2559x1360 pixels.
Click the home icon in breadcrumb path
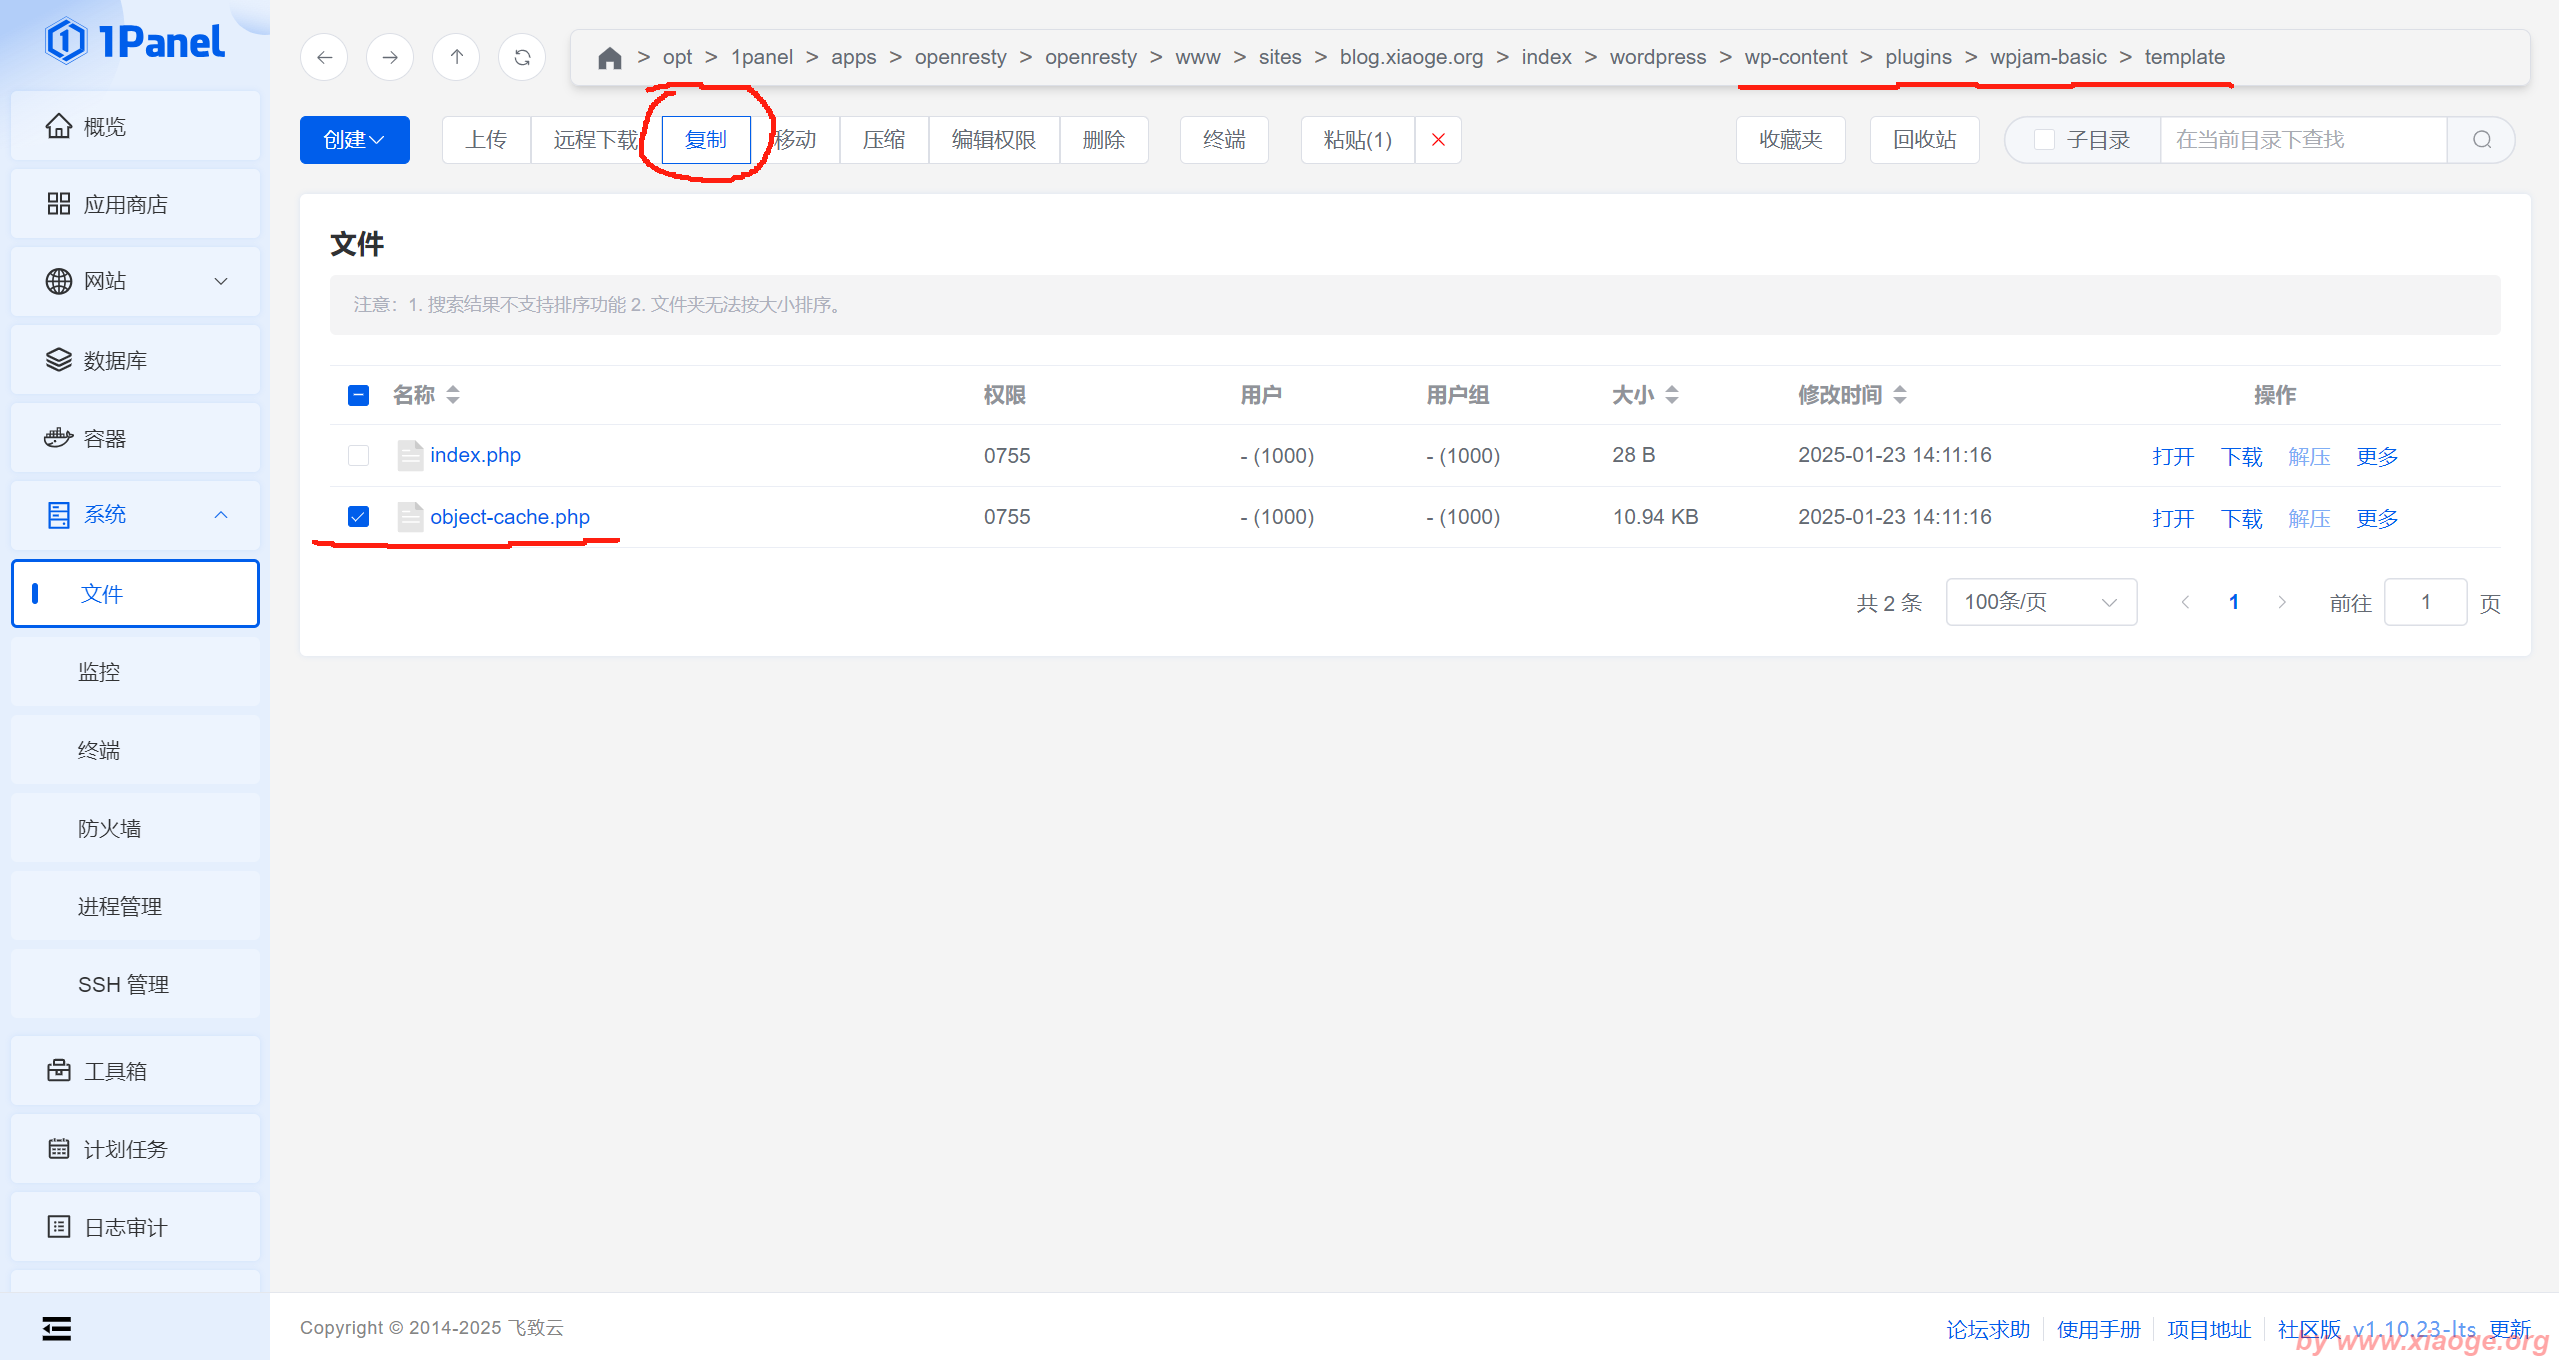tap(609, 58)
